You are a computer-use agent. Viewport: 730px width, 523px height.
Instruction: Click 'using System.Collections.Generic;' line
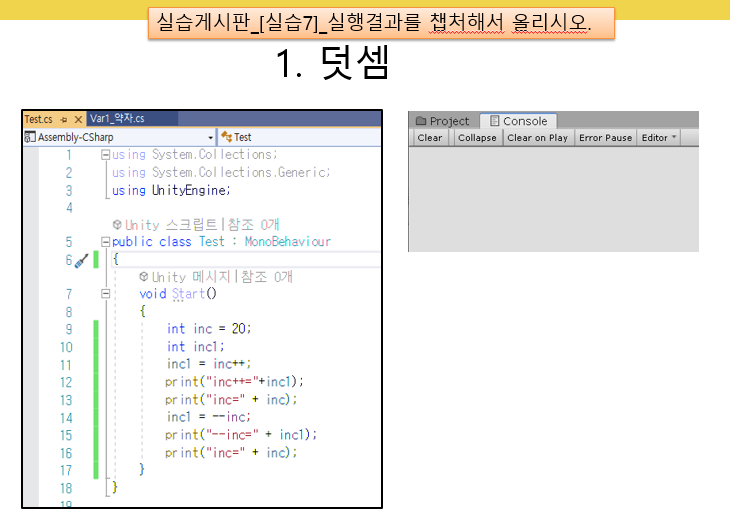[x=221, y=173]
